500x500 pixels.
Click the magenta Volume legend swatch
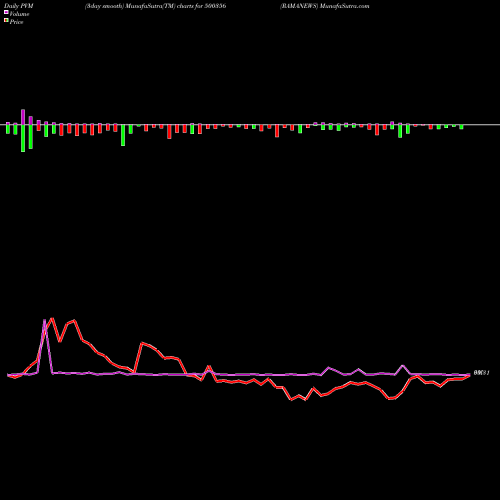click(x=6, y=12)
